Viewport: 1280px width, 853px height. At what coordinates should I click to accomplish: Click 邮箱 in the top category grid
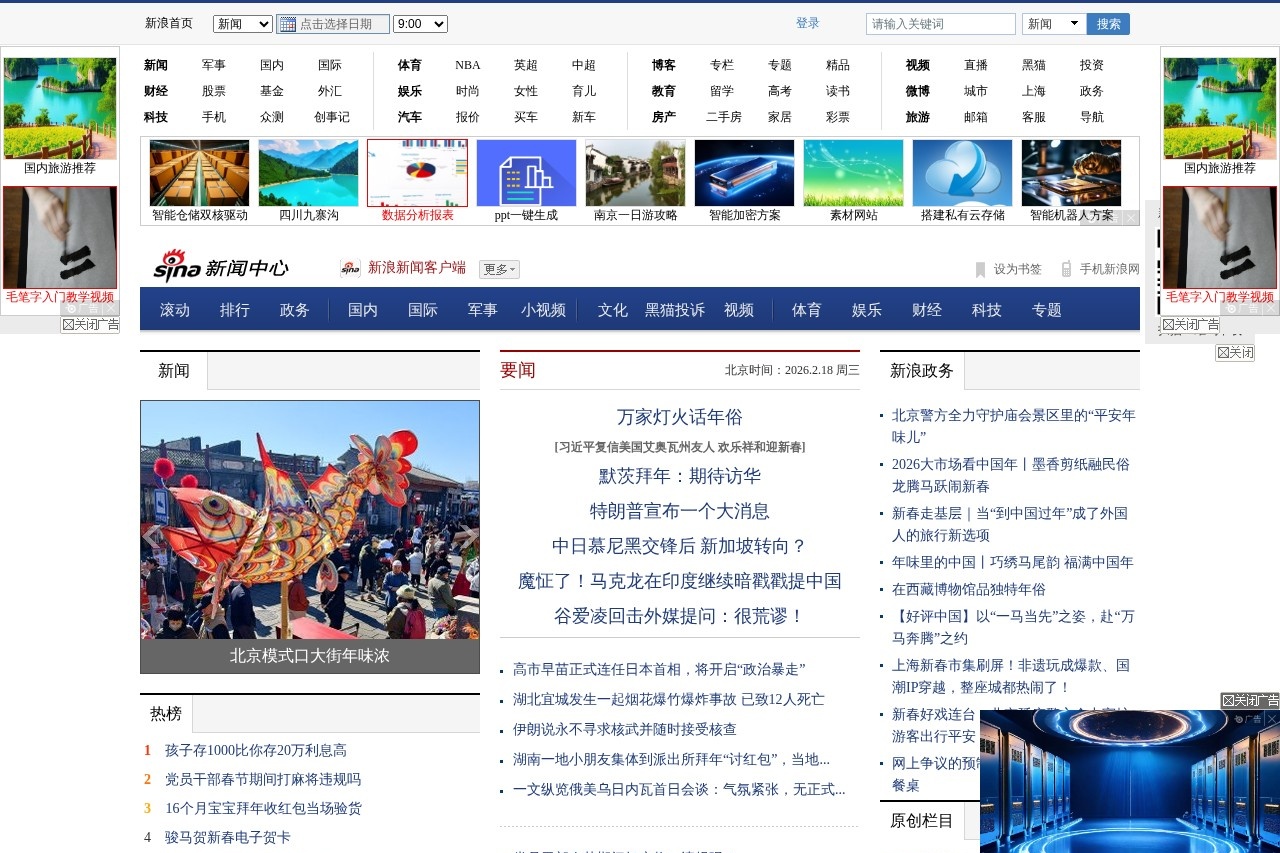tap(976, 117)
